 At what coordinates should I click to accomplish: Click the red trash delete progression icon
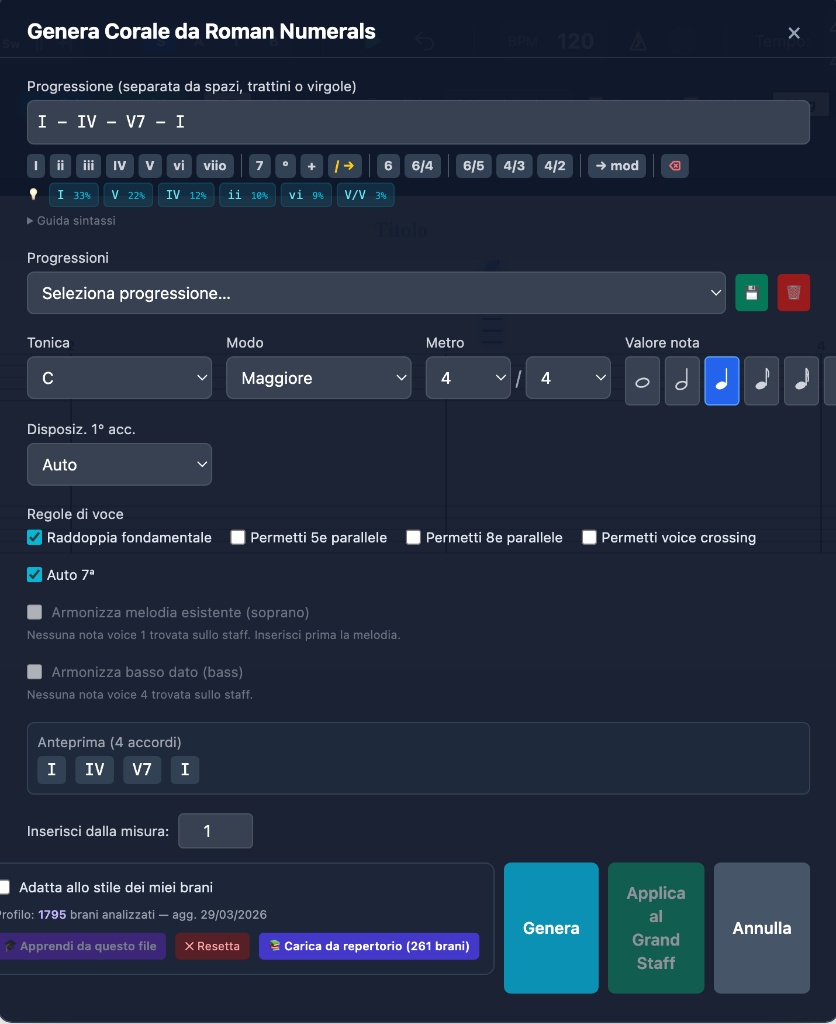click(793, 293)
